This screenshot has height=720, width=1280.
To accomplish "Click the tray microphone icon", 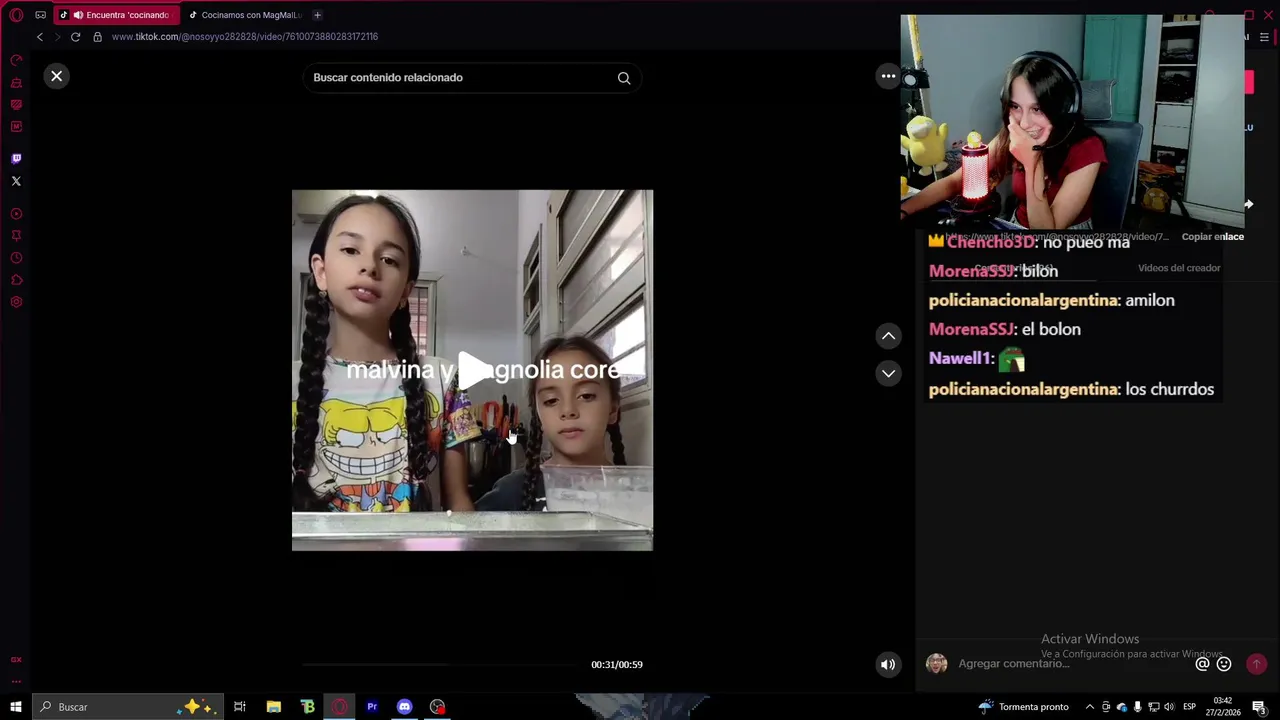I will [1137, 707].
